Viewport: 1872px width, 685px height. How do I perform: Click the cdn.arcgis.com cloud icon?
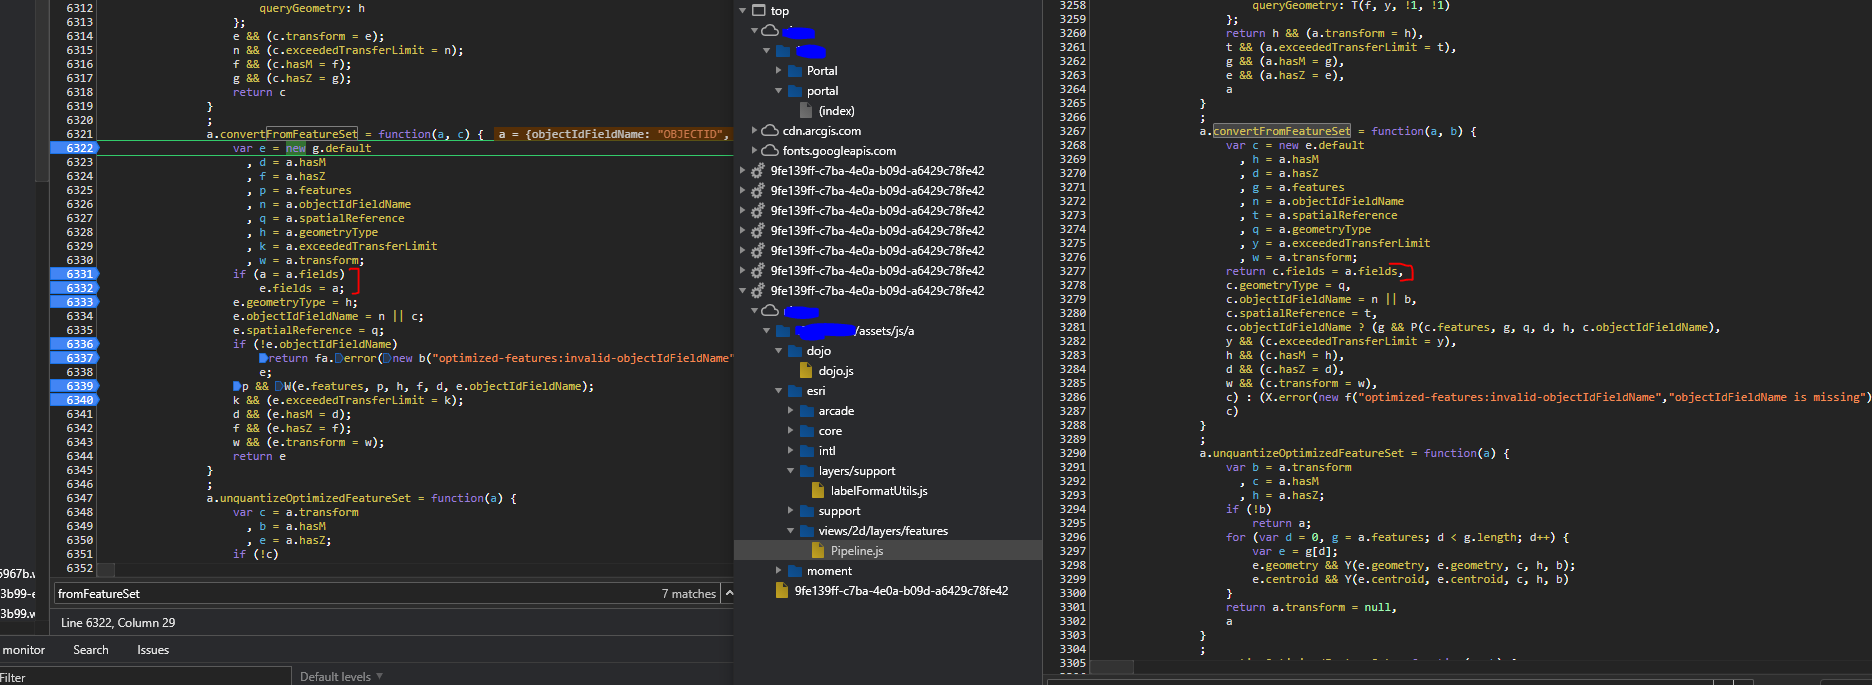click(770, 131)
